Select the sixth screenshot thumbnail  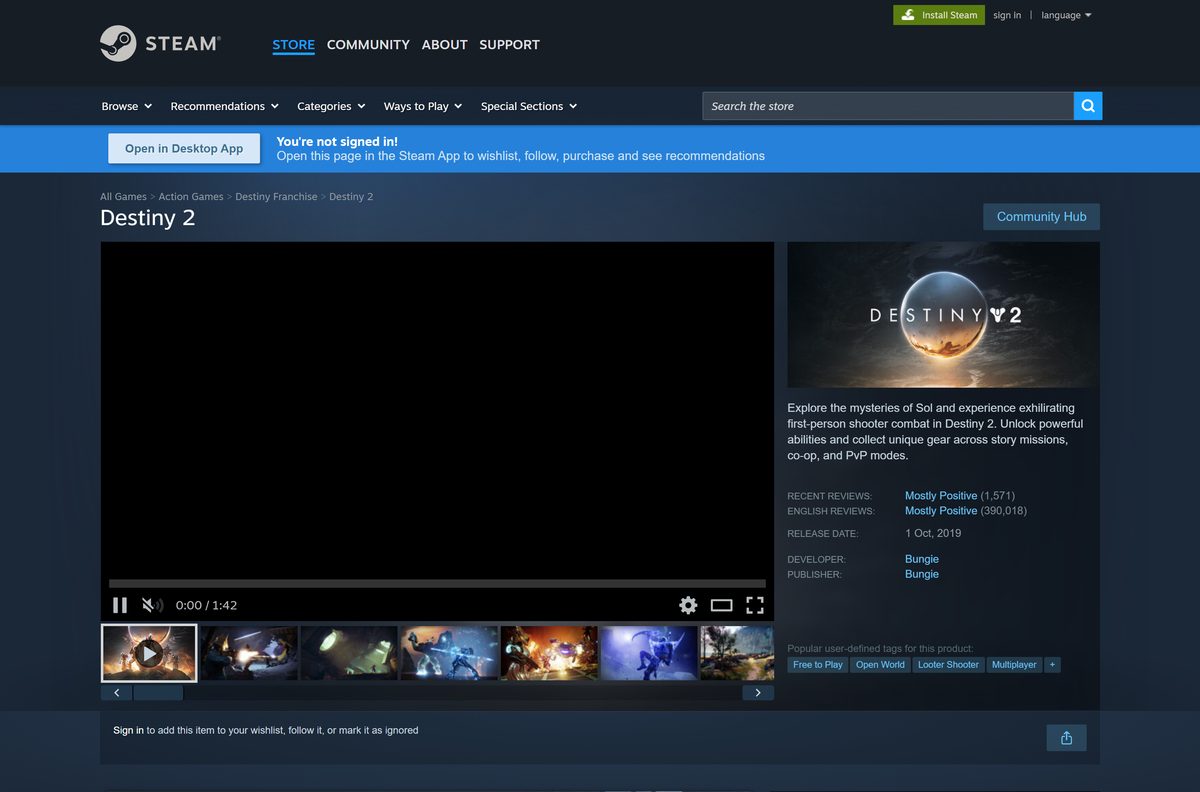[x=649, y=653]
